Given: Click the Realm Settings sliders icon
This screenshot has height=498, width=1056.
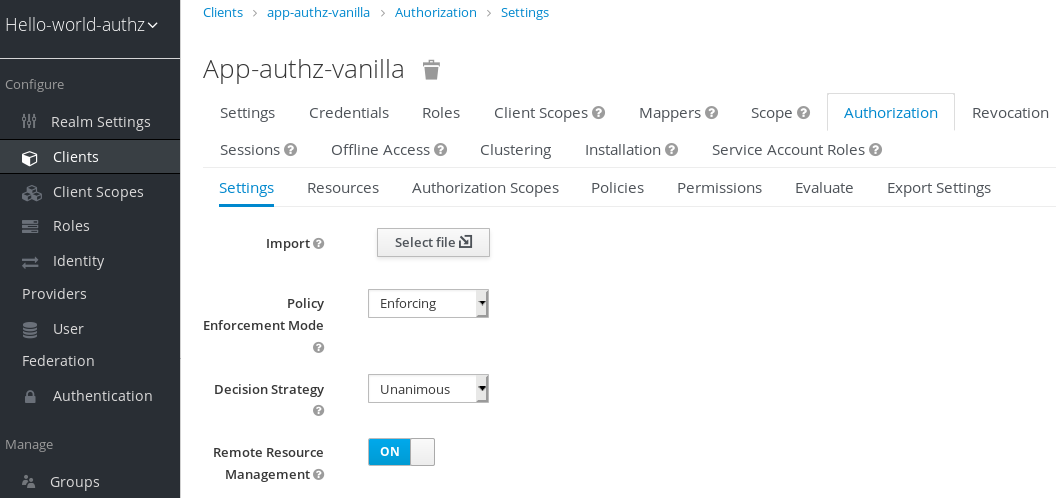Looking at the screenshot, I should click(30, 122).
